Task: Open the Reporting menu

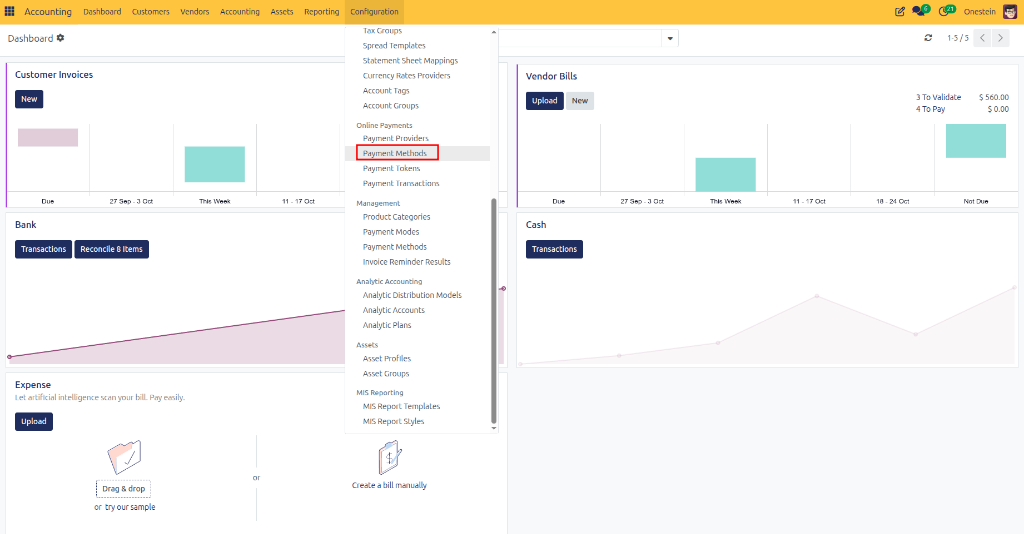Action: tap(321, 12)
